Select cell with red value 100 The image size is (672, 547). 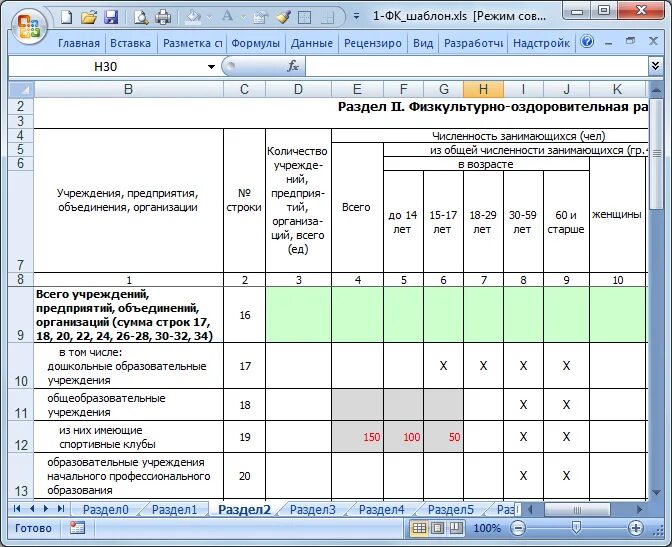403,436
